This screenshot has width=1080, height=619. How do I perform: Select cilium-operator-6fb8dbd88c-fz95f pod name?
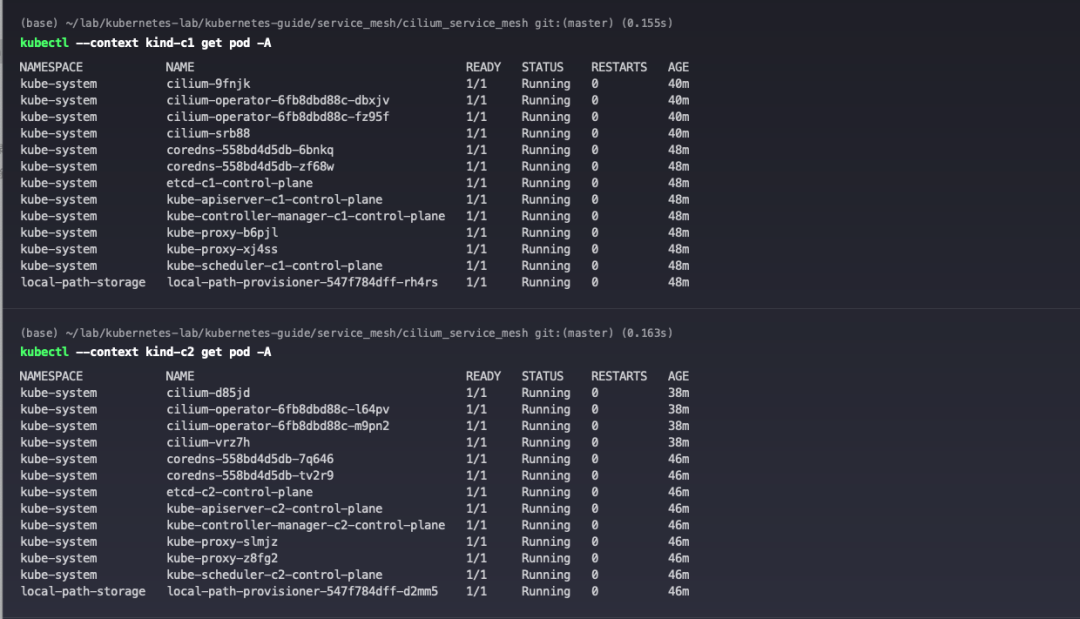click(278, 117)
